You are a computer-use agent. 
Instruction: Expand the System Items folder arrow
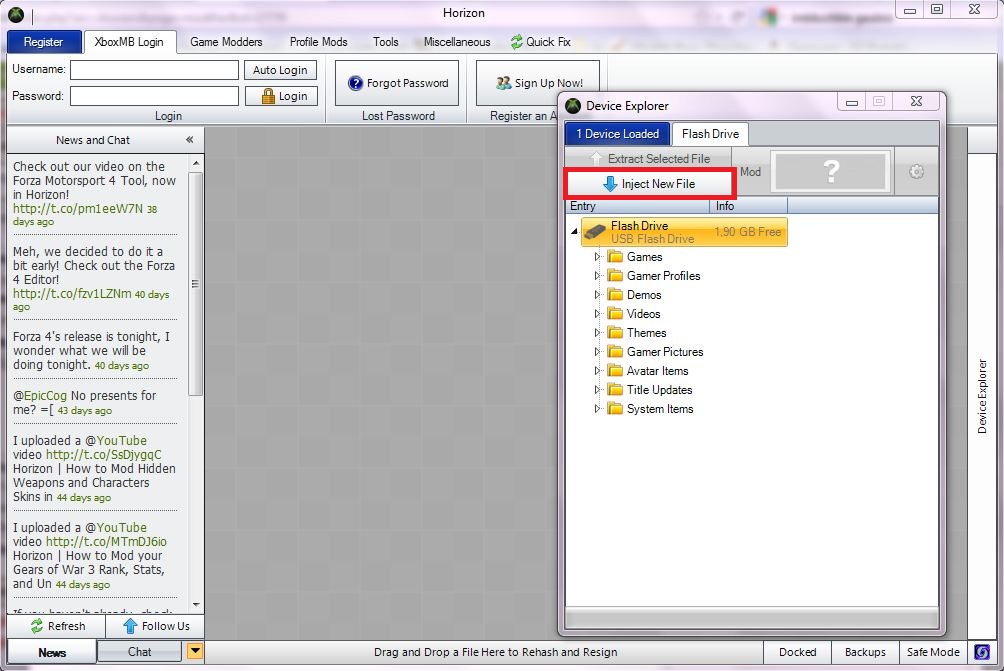click(597, 408)
